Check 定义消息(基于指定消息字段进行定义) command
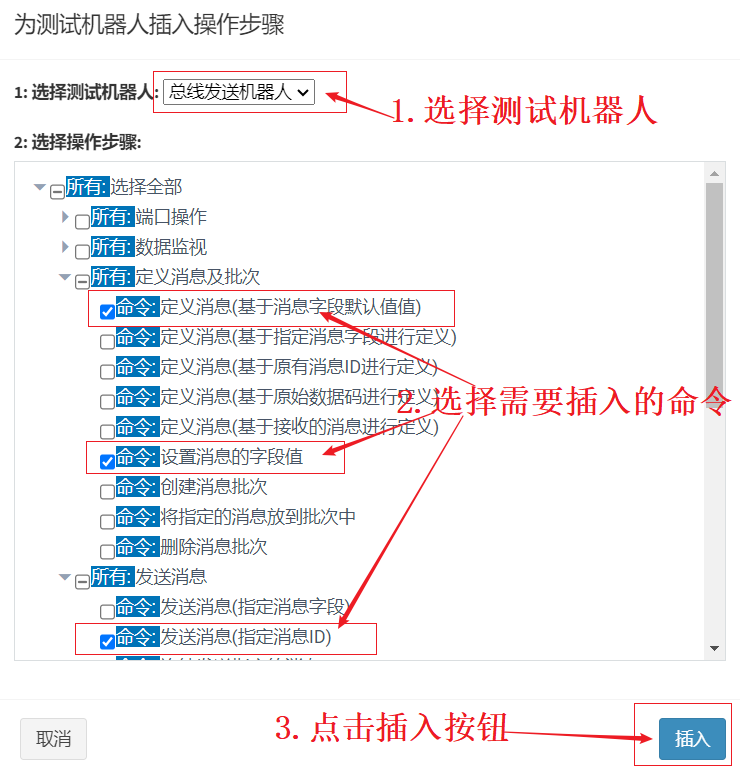 tap(107, 342)
